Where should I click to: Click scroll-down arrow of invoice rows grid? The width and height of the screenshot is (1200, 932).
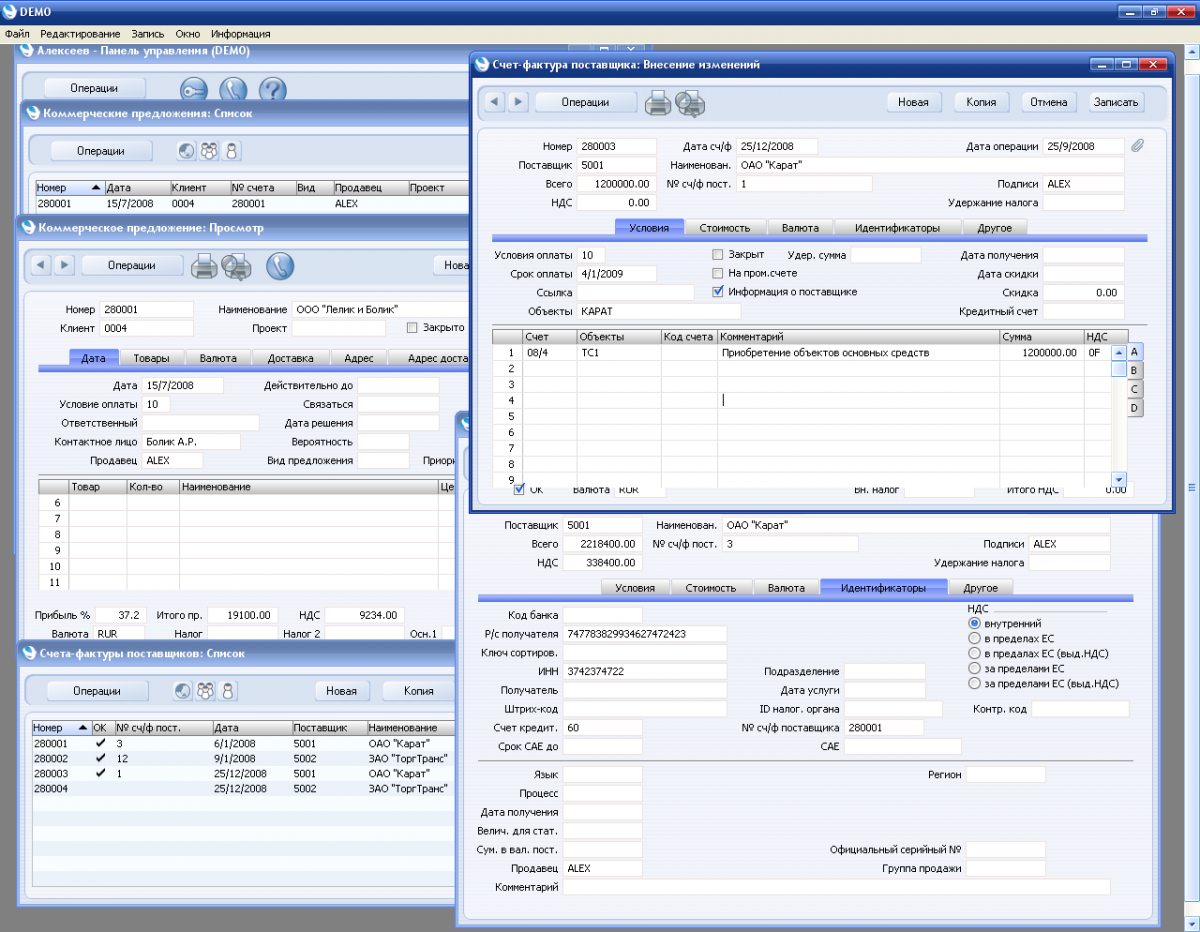tap(1119, 479)
